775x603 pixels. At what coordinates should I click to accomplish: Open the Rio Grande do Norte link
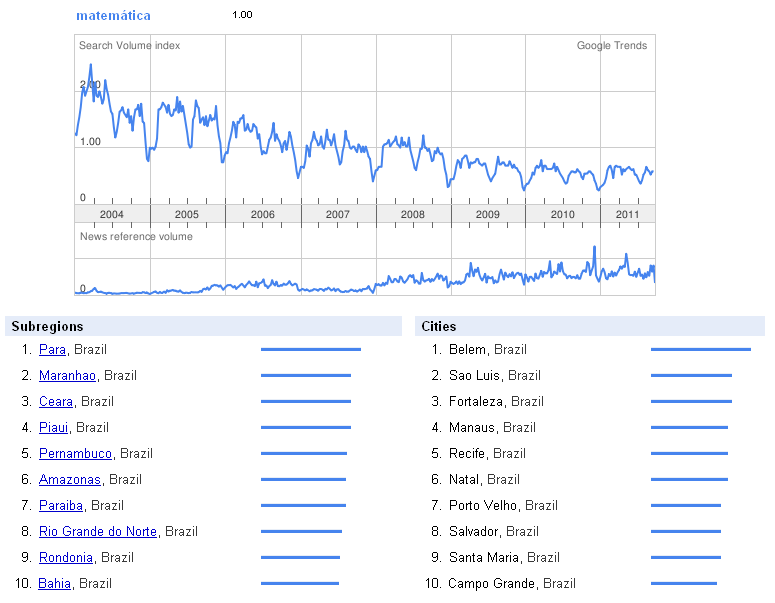[x=98, y=531]
